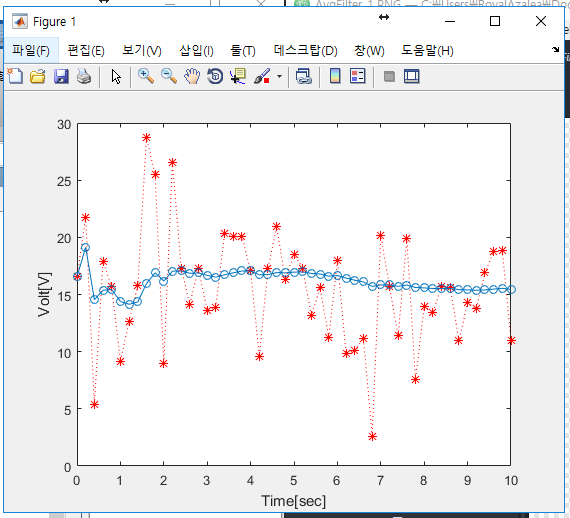Viewport: 570px width, 518px height.
Task: Print the figure using the printer icon
Action: point(84,76)
